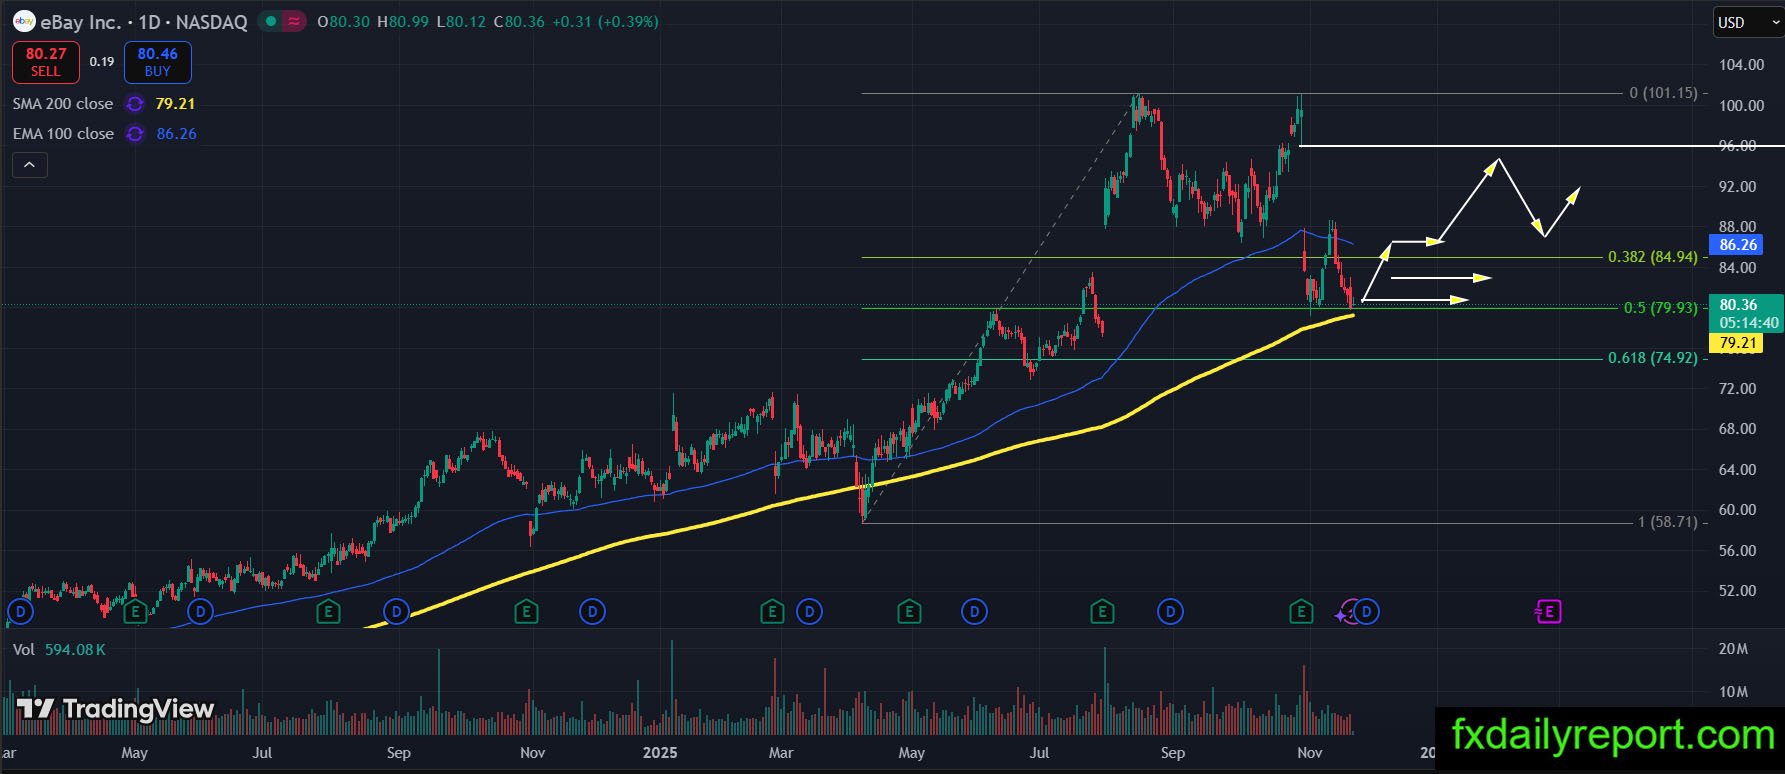The width and height of the screenshot is (1785, 774).
Task: Click the purple refresh icon beside EMA 100
Action: (x=134, y=134)
